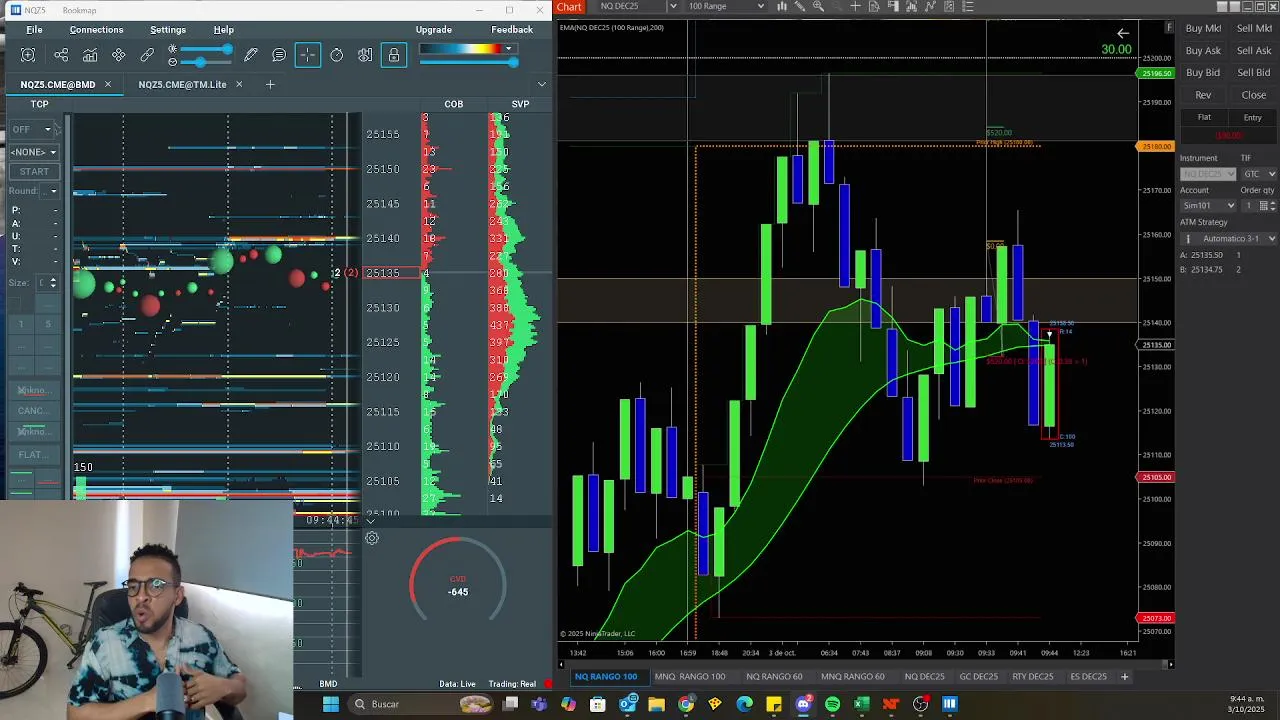Open the <NONE> dropdown in TCP panel
The height and width of the screenshot is (720, 1280).
pos(33,152)
